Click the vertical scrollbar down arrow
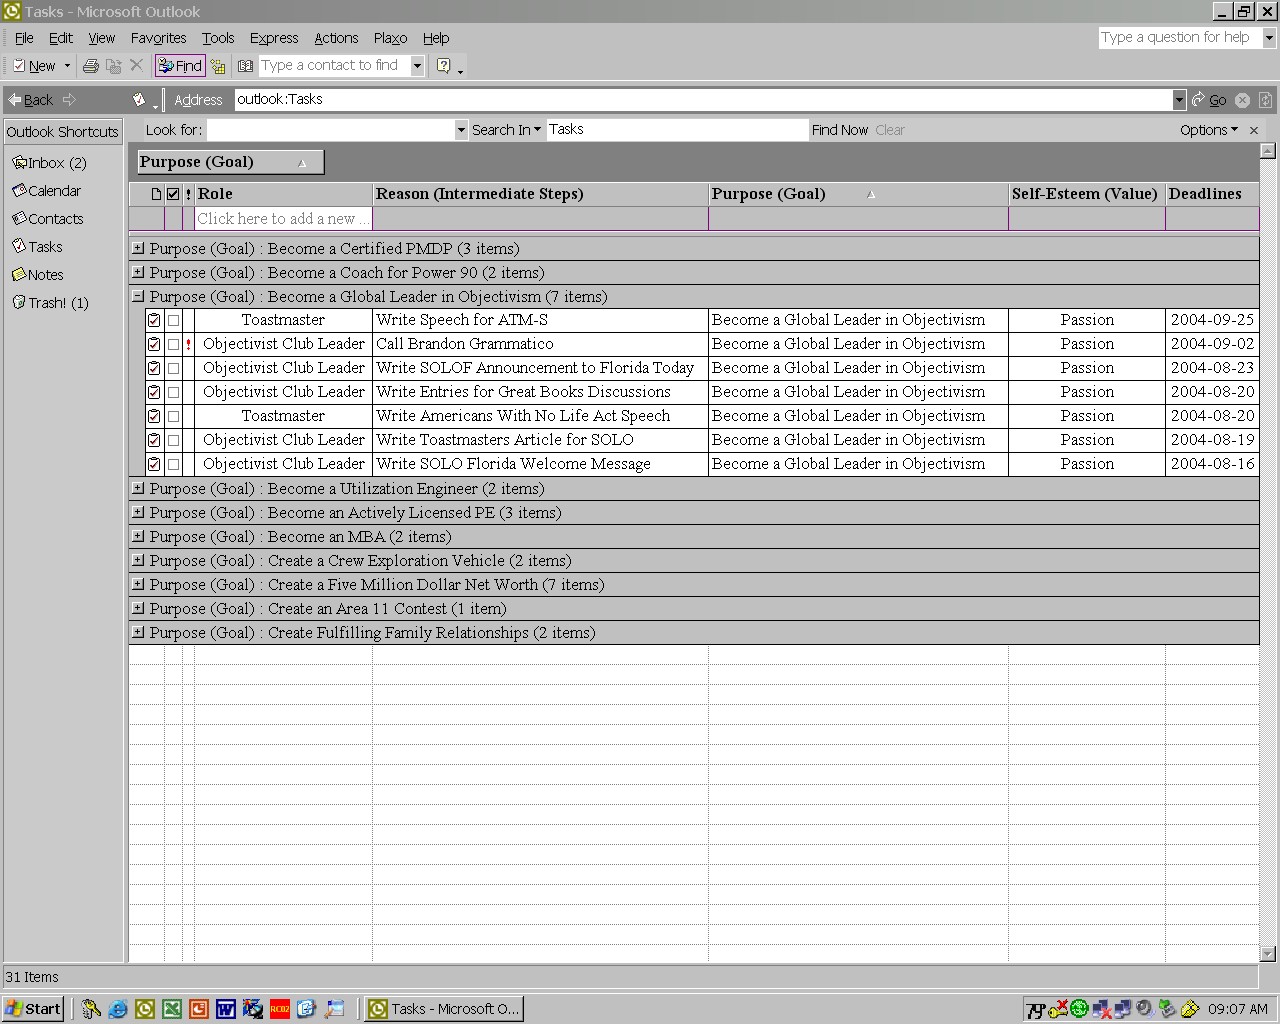The image size is (1280, 1024). [x=1268, y=954]
